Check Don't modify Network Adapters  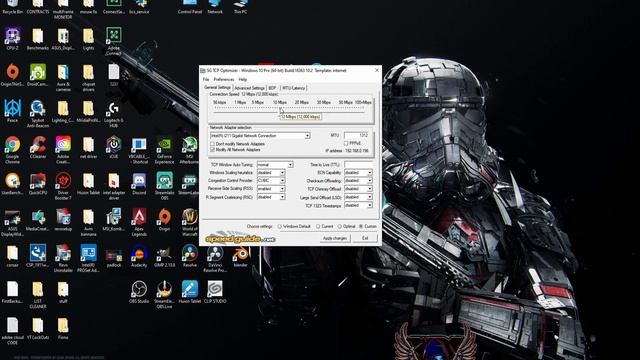tap(212, 144)
